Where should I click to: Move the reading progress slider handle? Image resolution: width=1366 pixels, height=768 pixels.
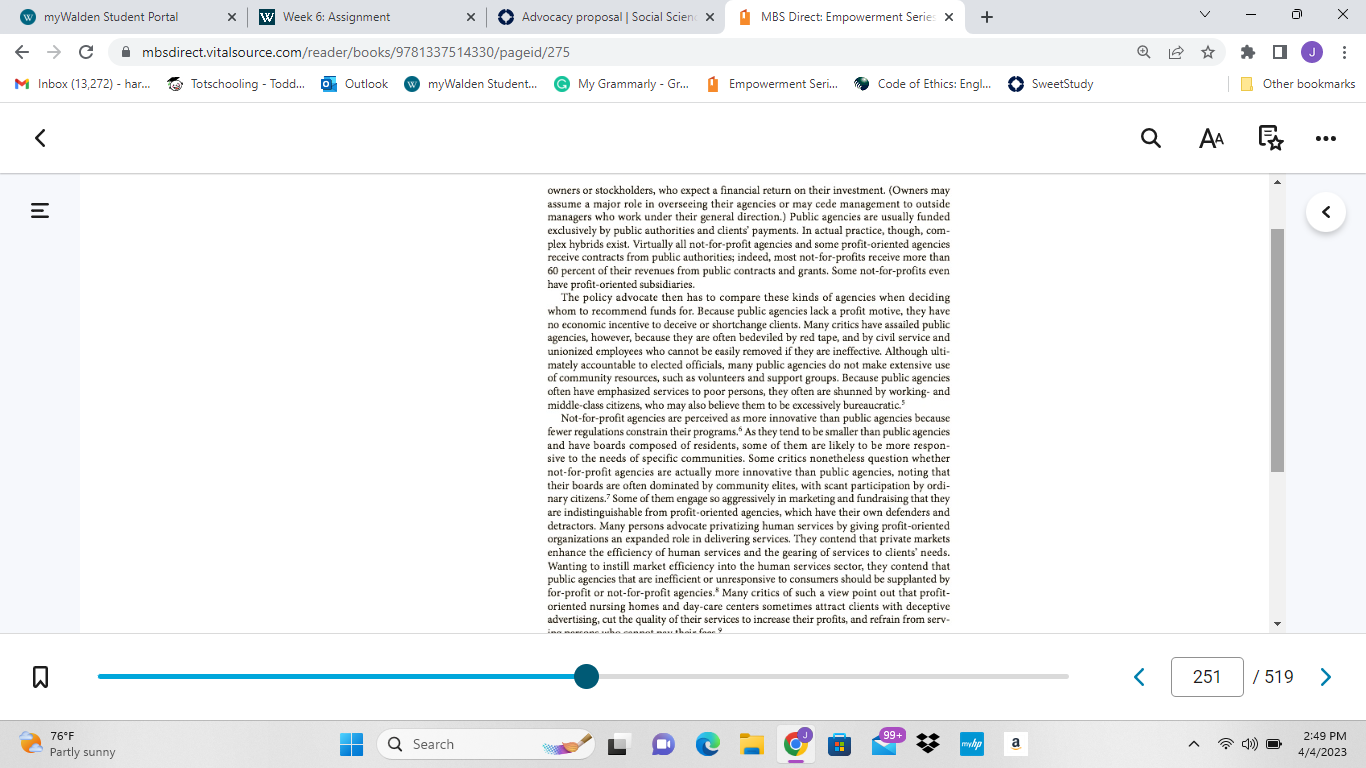(x=587, y=677)
